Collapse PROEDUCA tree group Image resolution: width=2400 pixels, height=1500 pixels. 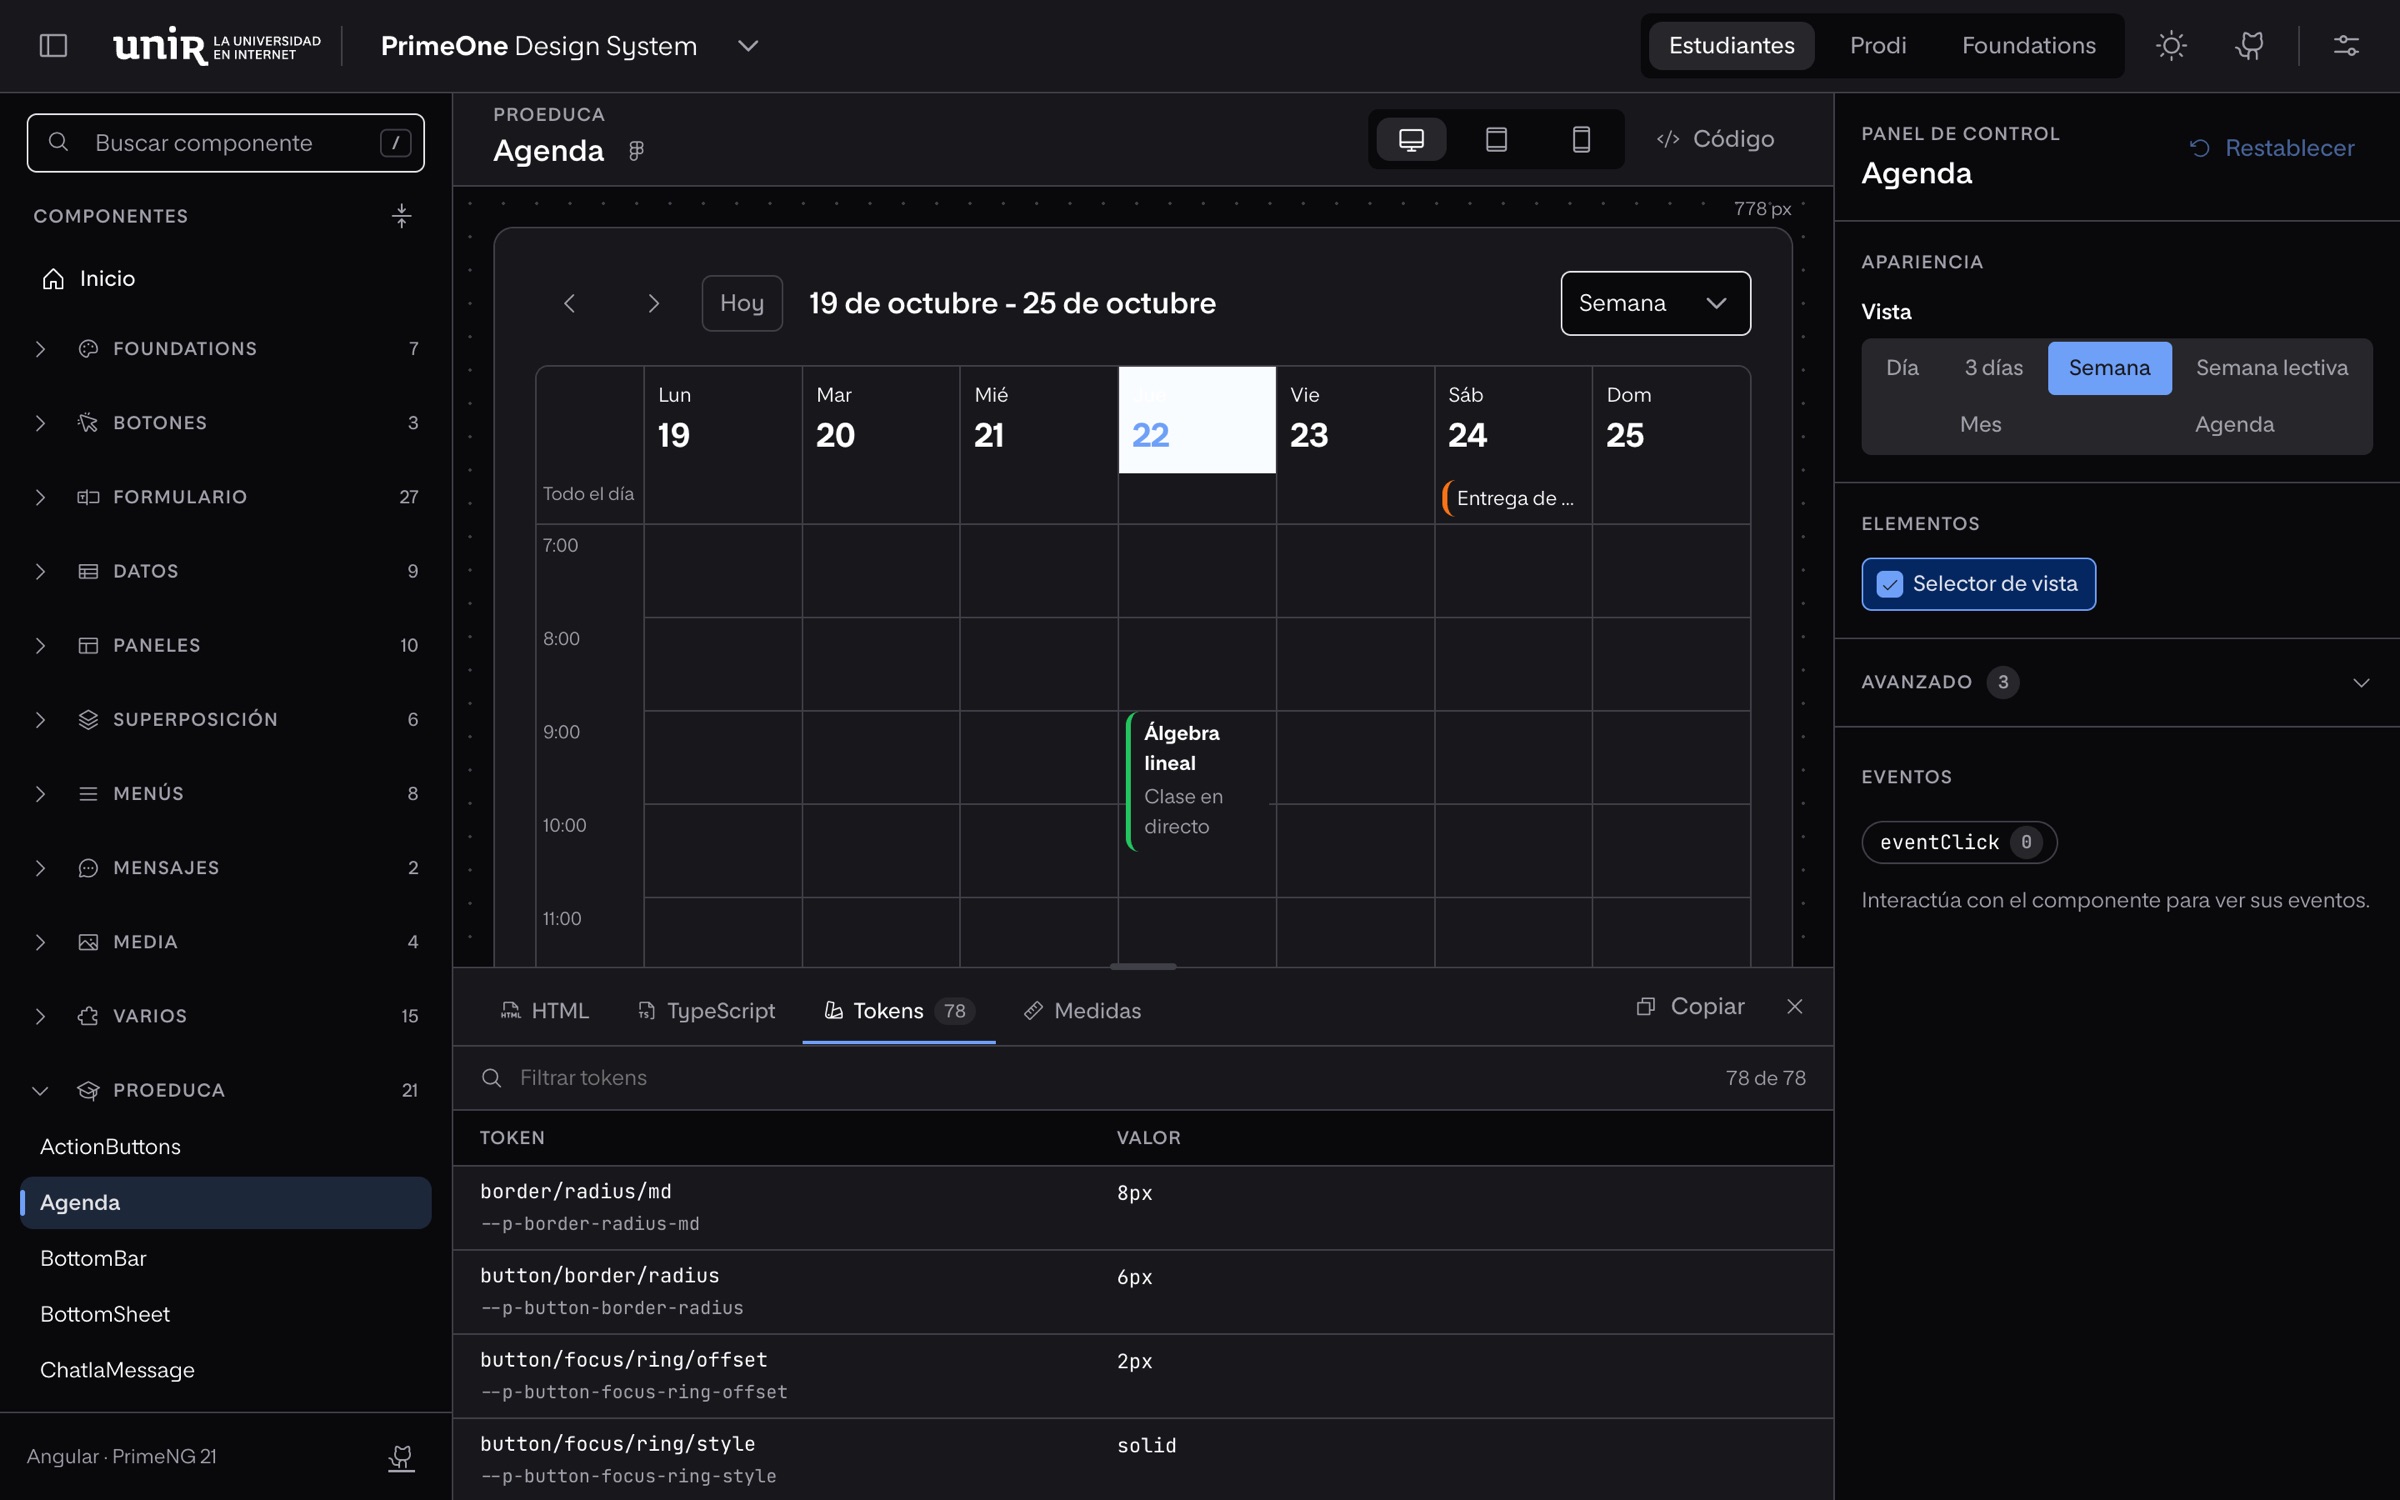coord(226,1090)
